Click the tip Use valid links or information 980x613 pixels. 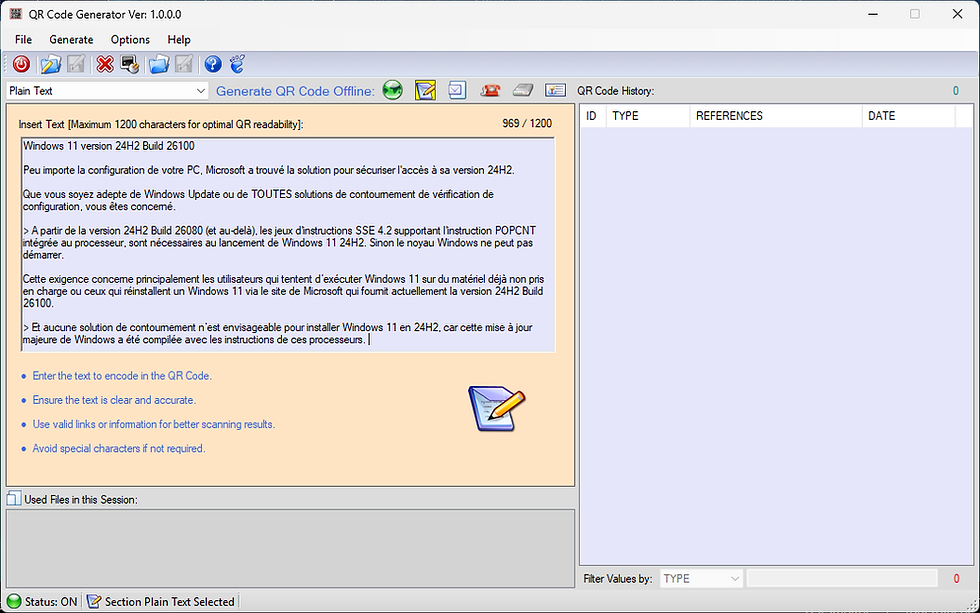[154, 424]
